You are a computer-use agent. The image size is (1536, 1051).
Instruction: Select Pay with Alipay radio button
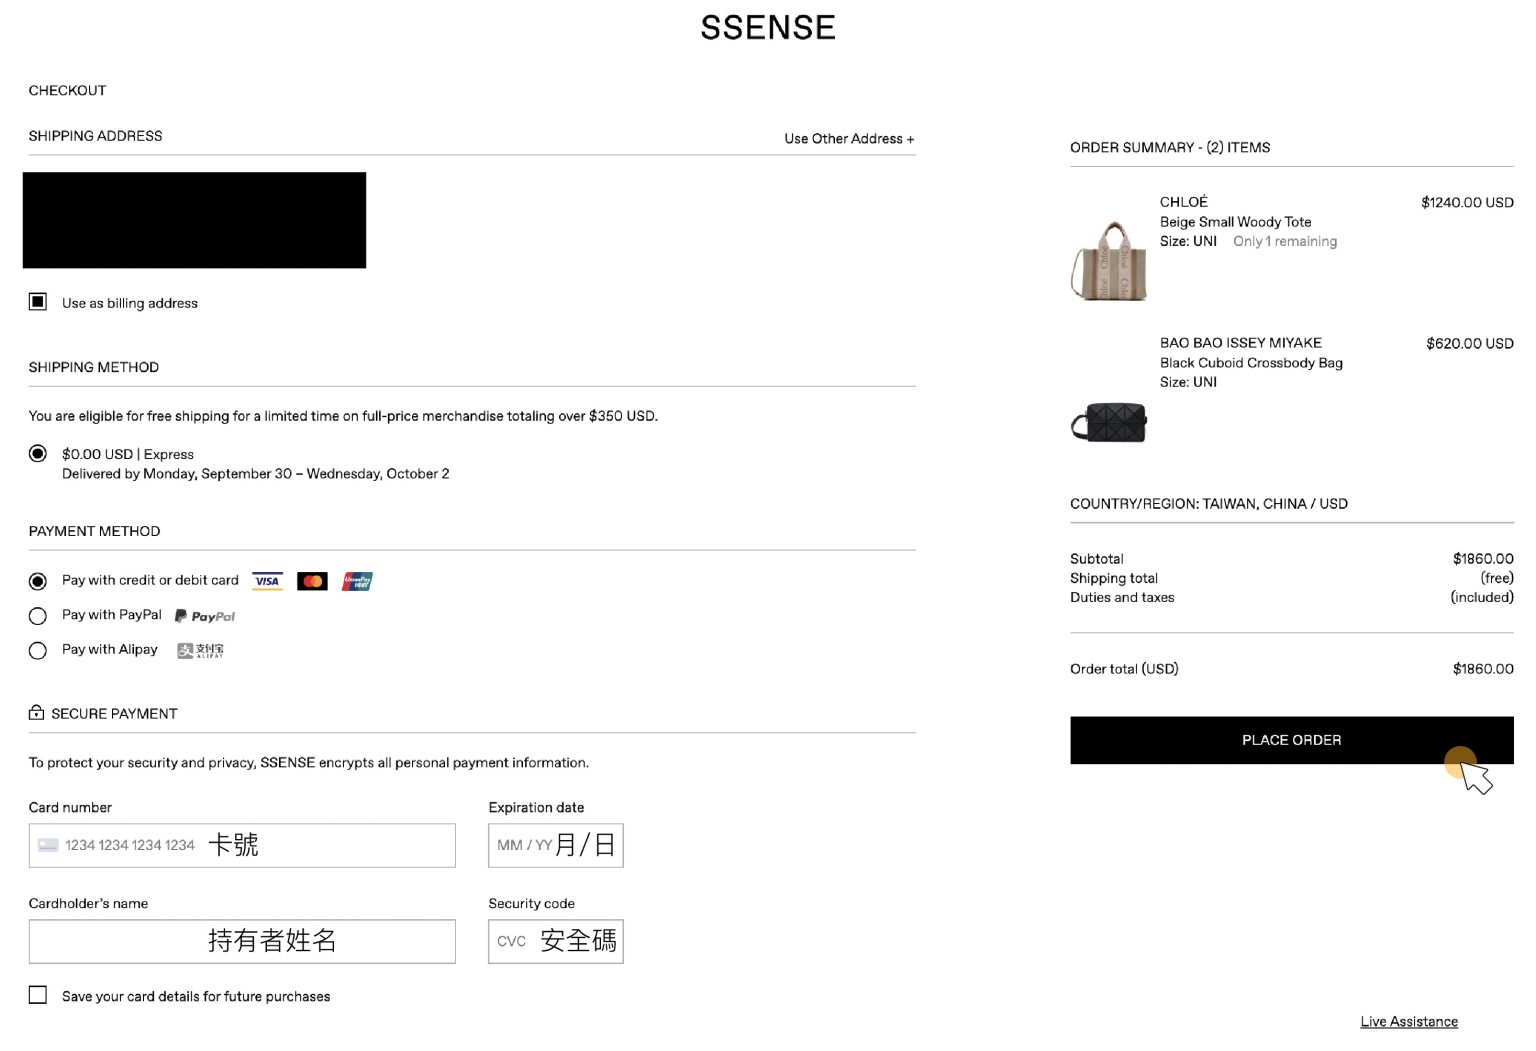[x=38, y=651]
